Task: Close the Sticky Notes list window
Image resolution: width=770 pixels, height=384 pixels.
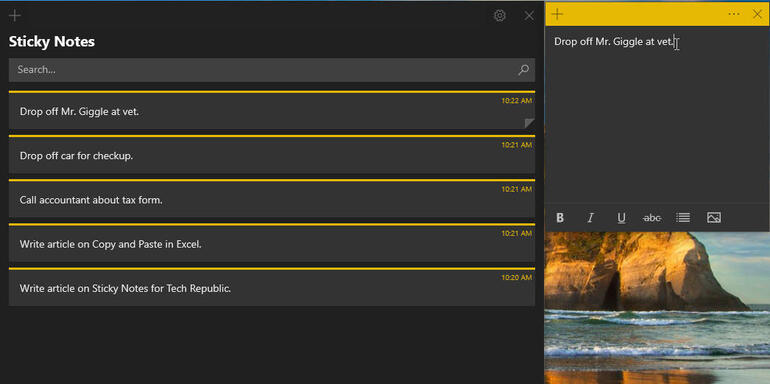Action: point(529,16)
